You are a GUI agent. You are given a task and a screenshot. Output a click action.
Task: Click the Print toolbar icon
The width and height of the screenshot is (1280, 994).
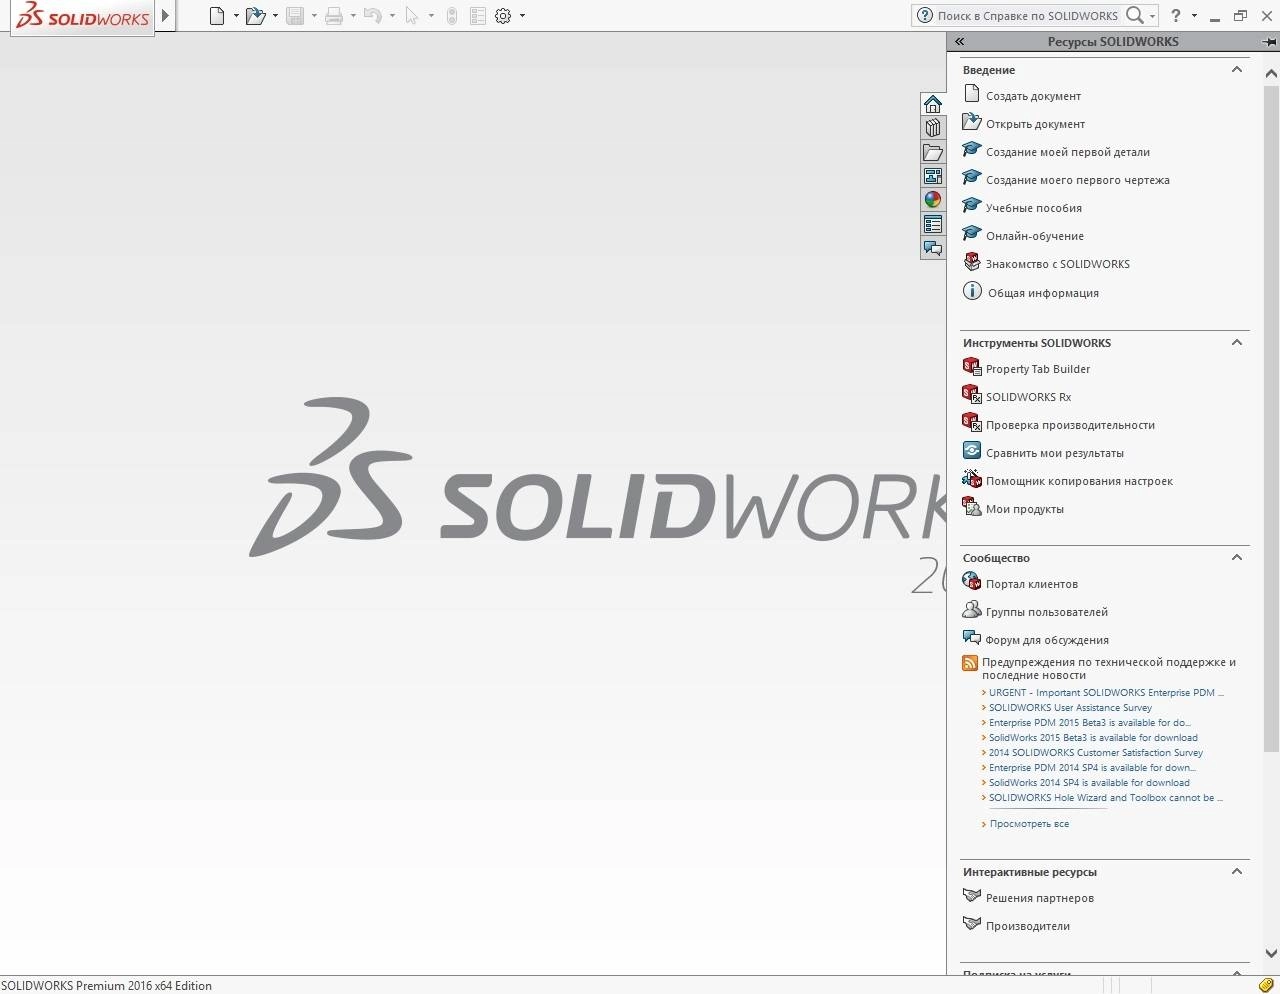coord(334,16)
